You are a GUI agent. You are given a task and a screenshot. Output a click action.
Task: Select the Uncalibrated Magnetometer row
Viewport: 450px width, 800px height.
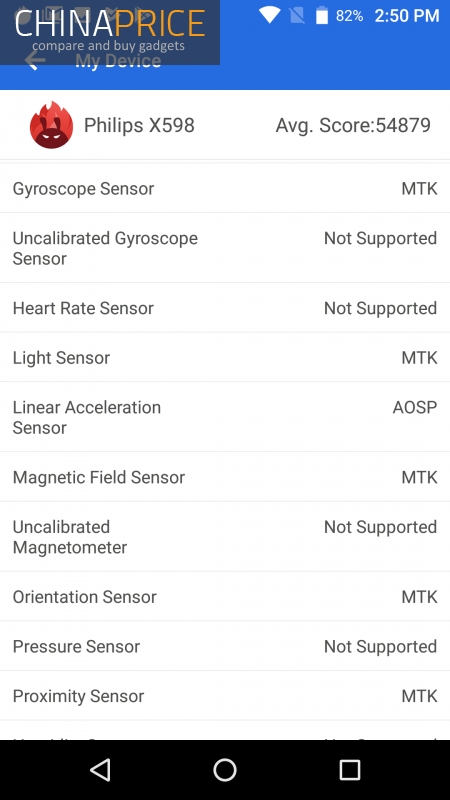(x=225, y=537)
